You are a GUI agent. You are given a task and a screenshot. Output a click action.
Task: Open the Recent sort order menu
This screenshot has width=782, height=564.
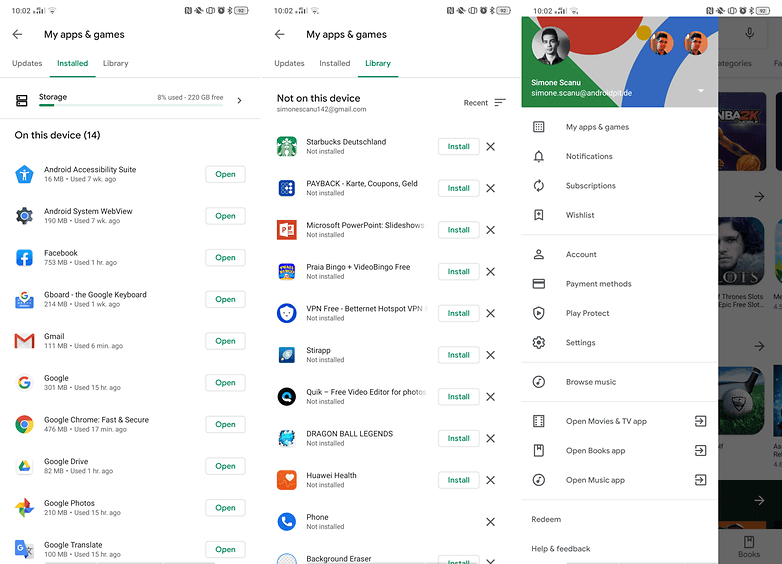[484, 103]
